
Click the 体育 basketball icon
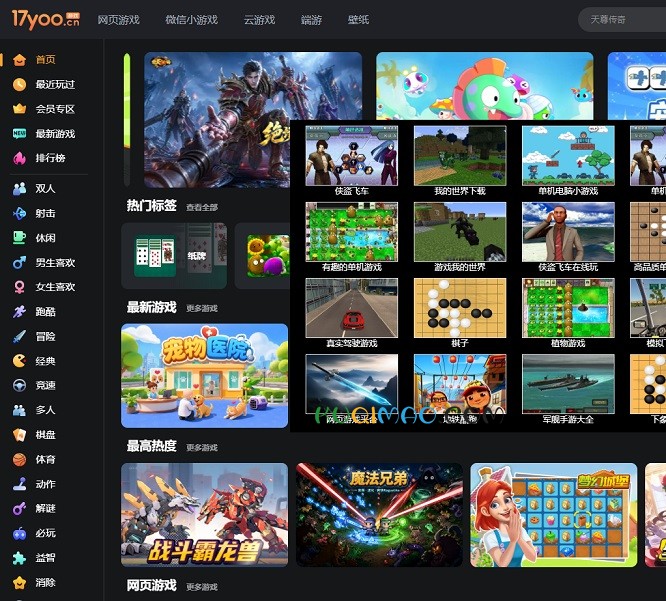pyautogui.click(x=19, y=459)
